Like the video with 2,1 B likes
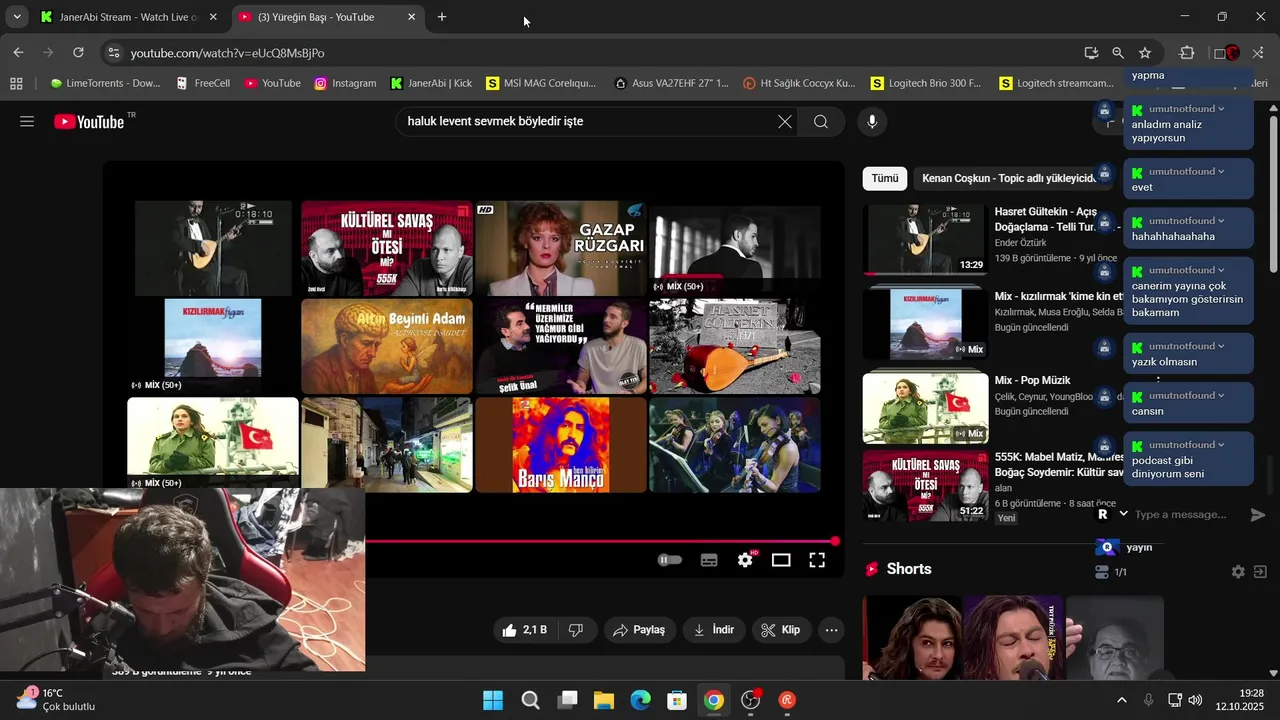The width and height of the screenshot is (1280, 720). (524, 630)
